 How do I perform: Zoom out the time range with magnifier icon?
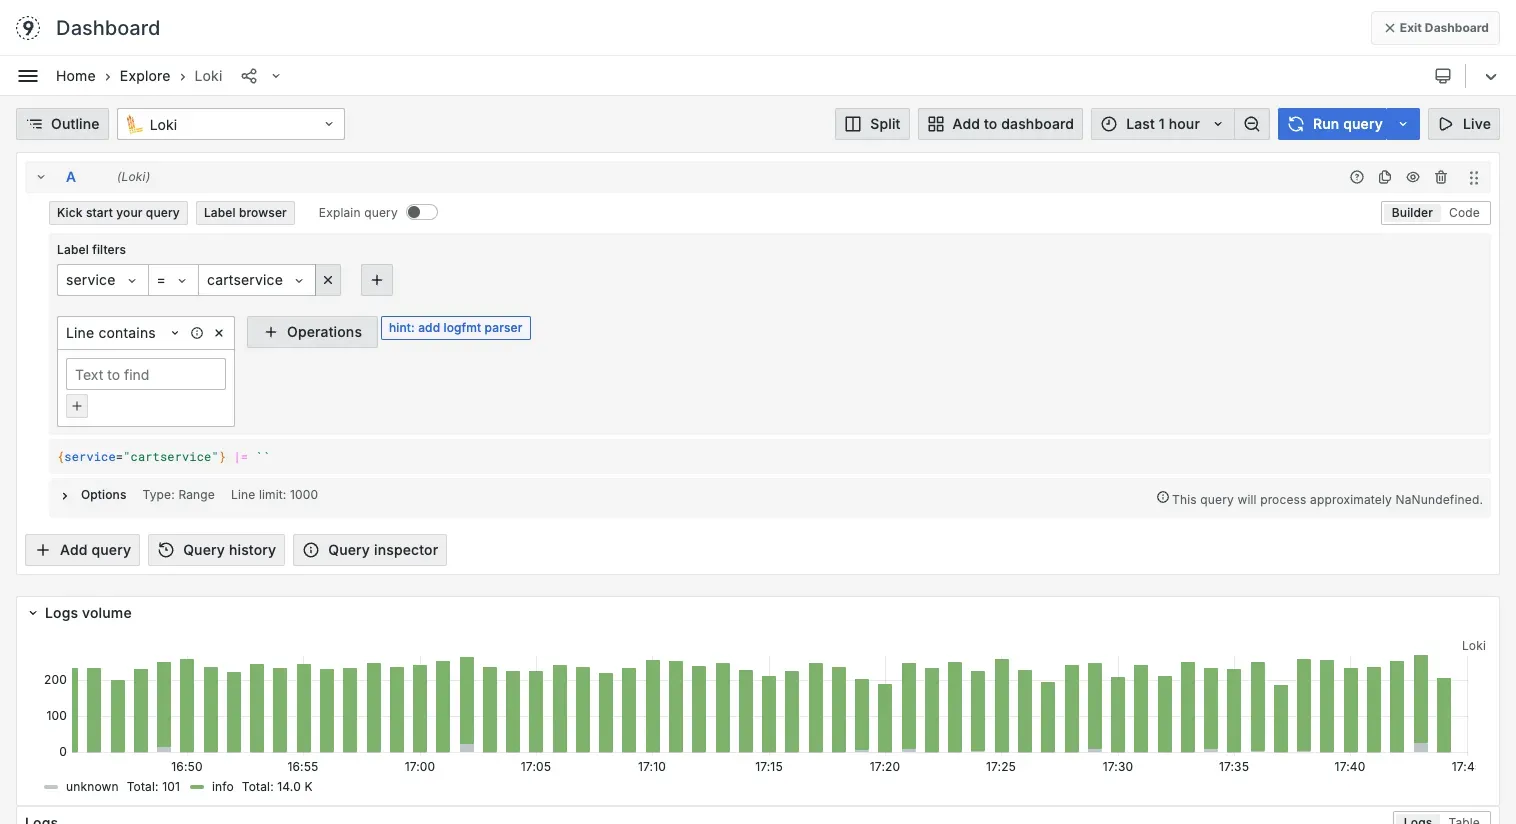(x=1251, y=123)
